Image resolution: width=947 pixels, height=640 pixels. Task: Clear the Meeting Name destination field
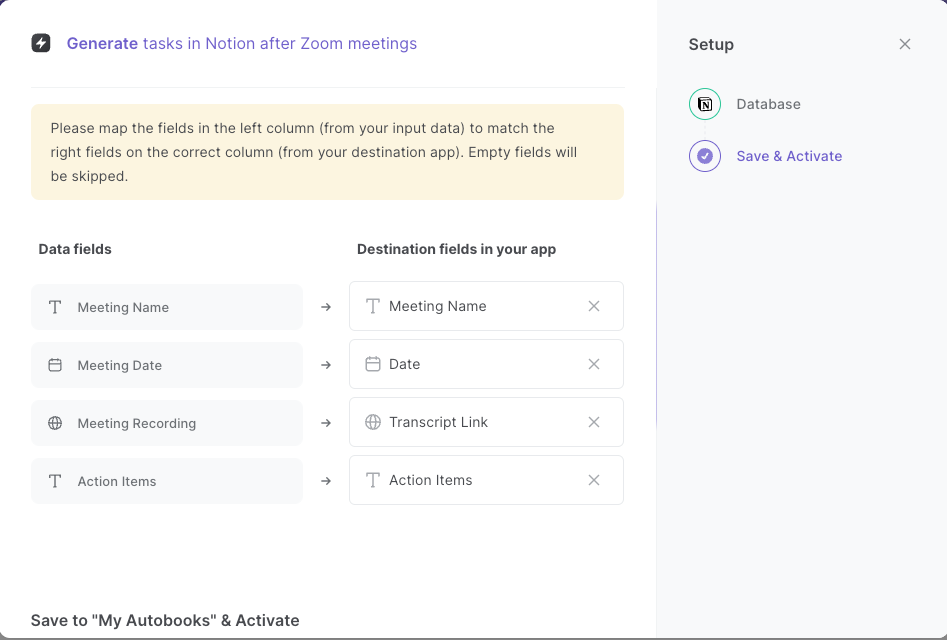click(x=594, y=306)
